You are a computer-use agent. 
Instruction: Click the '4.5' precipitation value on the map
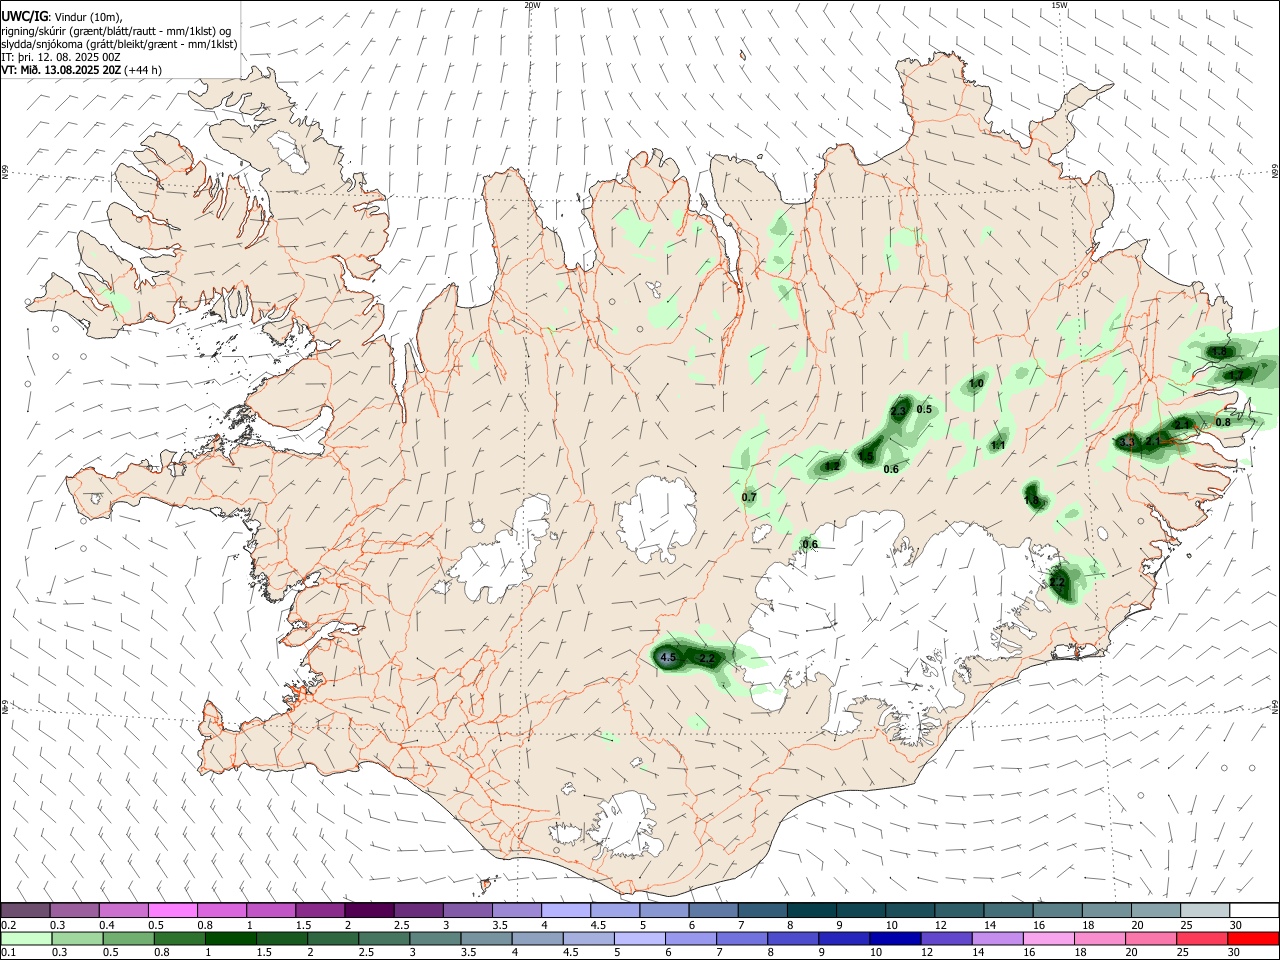pyautogui.click(x=669, y=658)
